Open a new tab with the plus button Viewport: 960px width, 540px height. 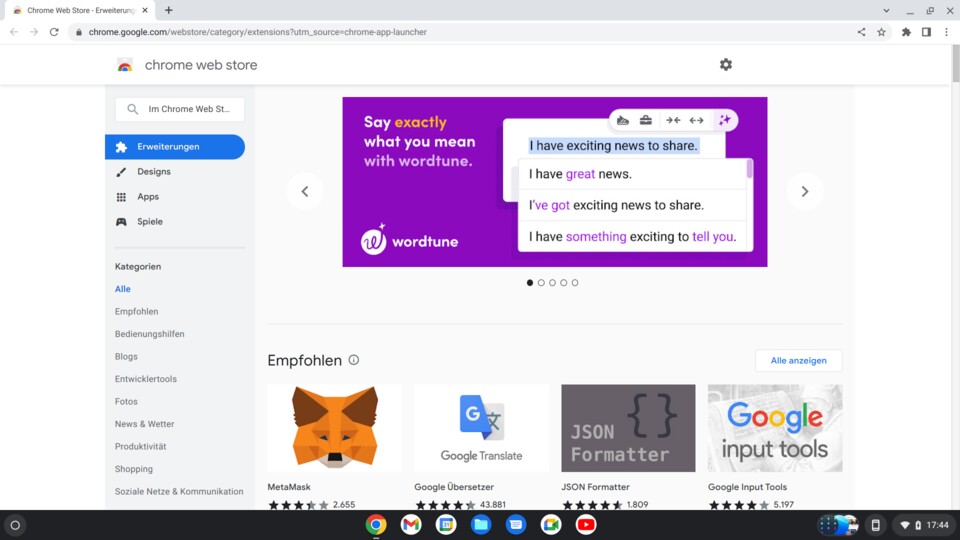[168, 10]
